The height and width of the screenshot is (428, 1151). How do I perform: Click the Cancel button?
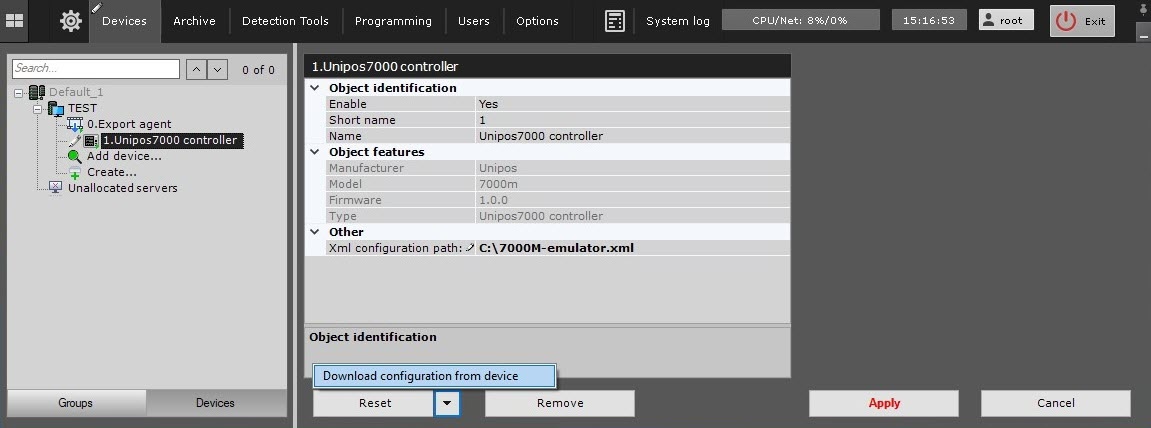[1056, 403]
